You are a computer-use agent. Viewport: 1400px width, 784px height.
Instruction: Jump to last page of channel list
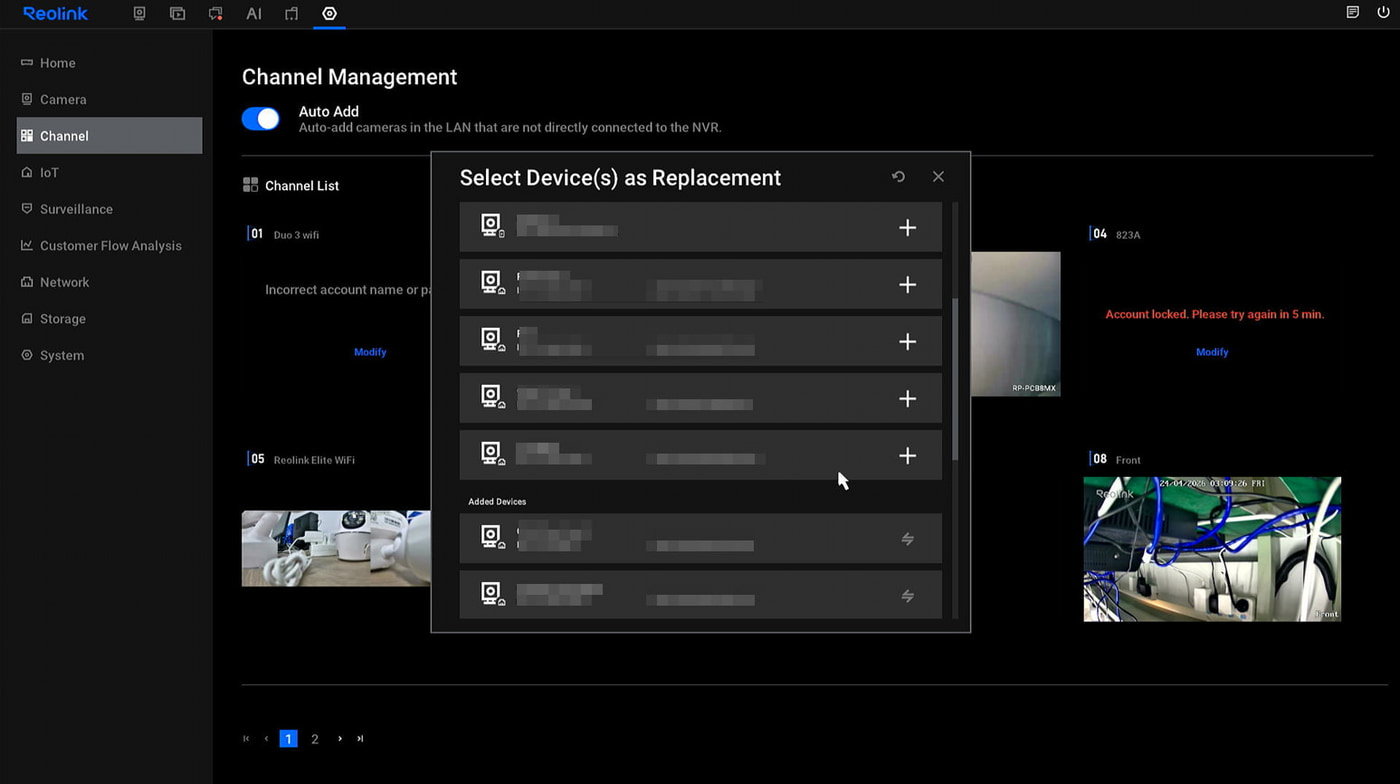(x=360, y=739)
